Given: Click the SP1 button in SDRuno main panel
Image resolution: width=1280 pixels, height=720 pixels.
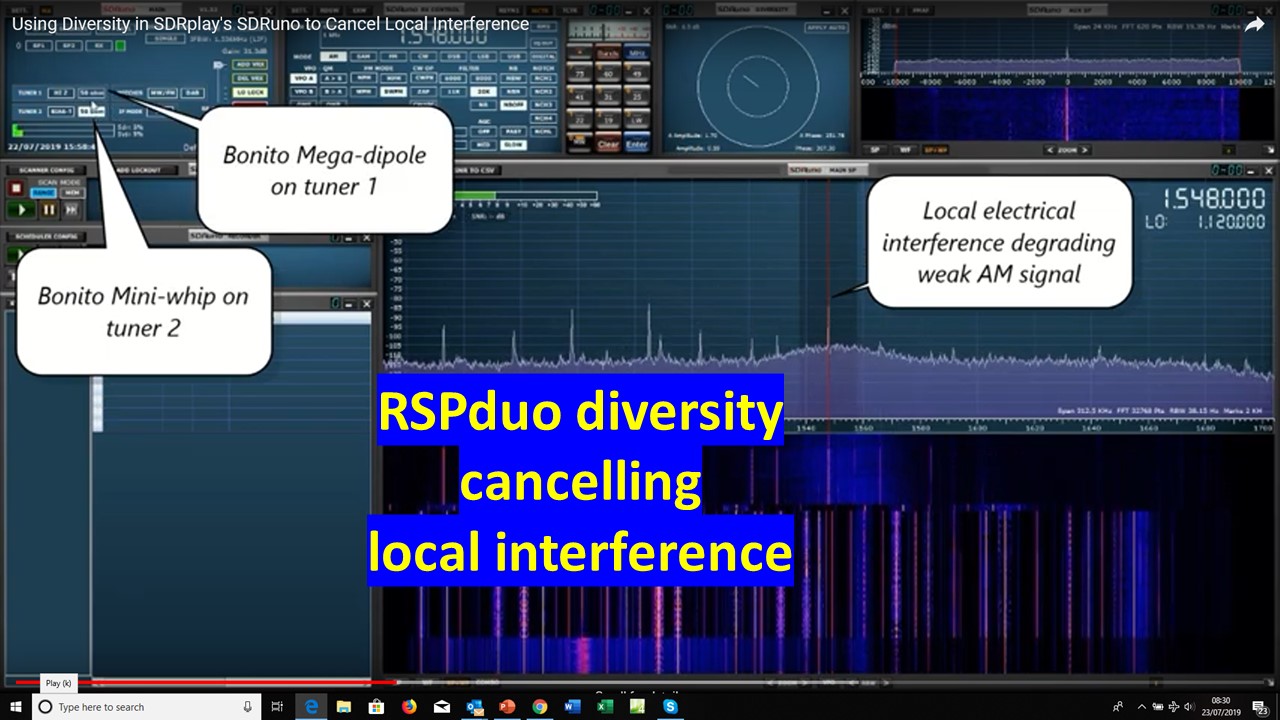Looking at the screenshot, I should pyautogui.click(x=39, y=46).
